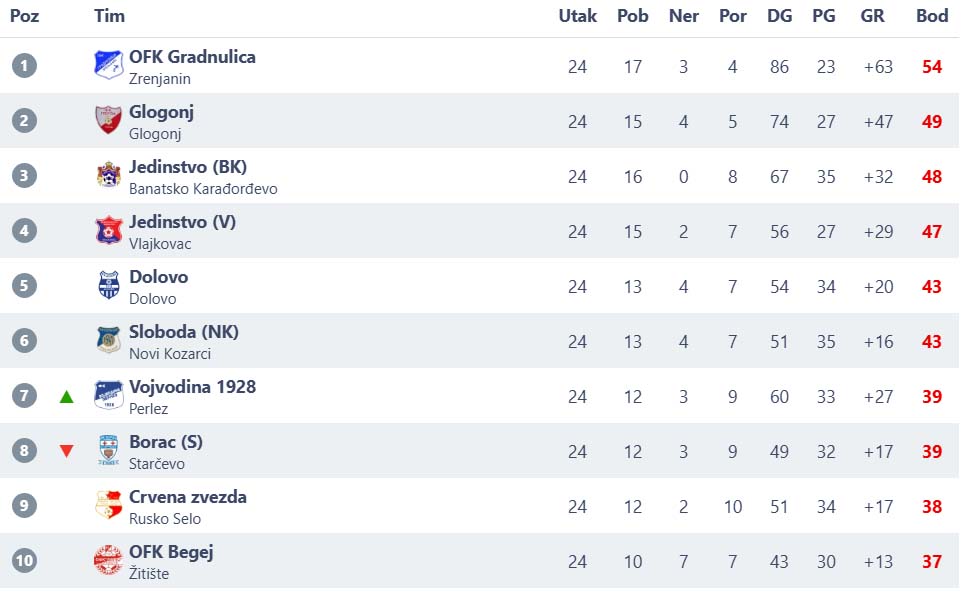Click the Crvena zvezda club crest
The height and width of the screenshot is (594, 968).
[x=108, y=505]
